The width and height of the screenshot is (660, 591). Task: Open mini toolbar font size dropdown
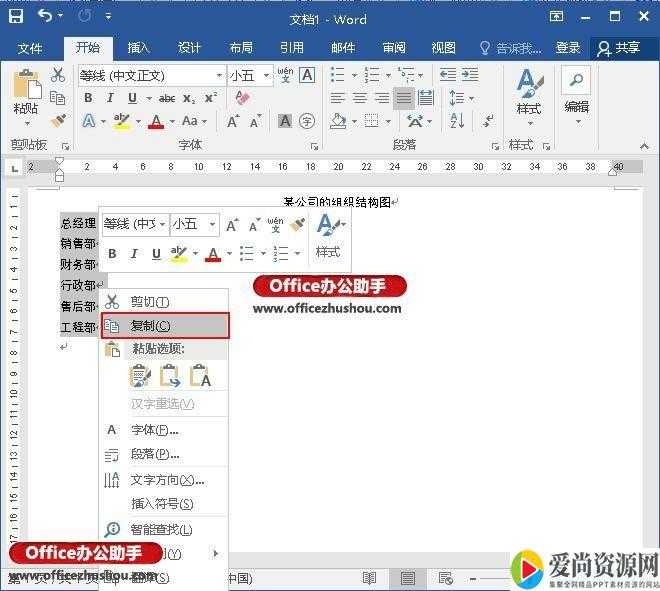click(213, 224)
